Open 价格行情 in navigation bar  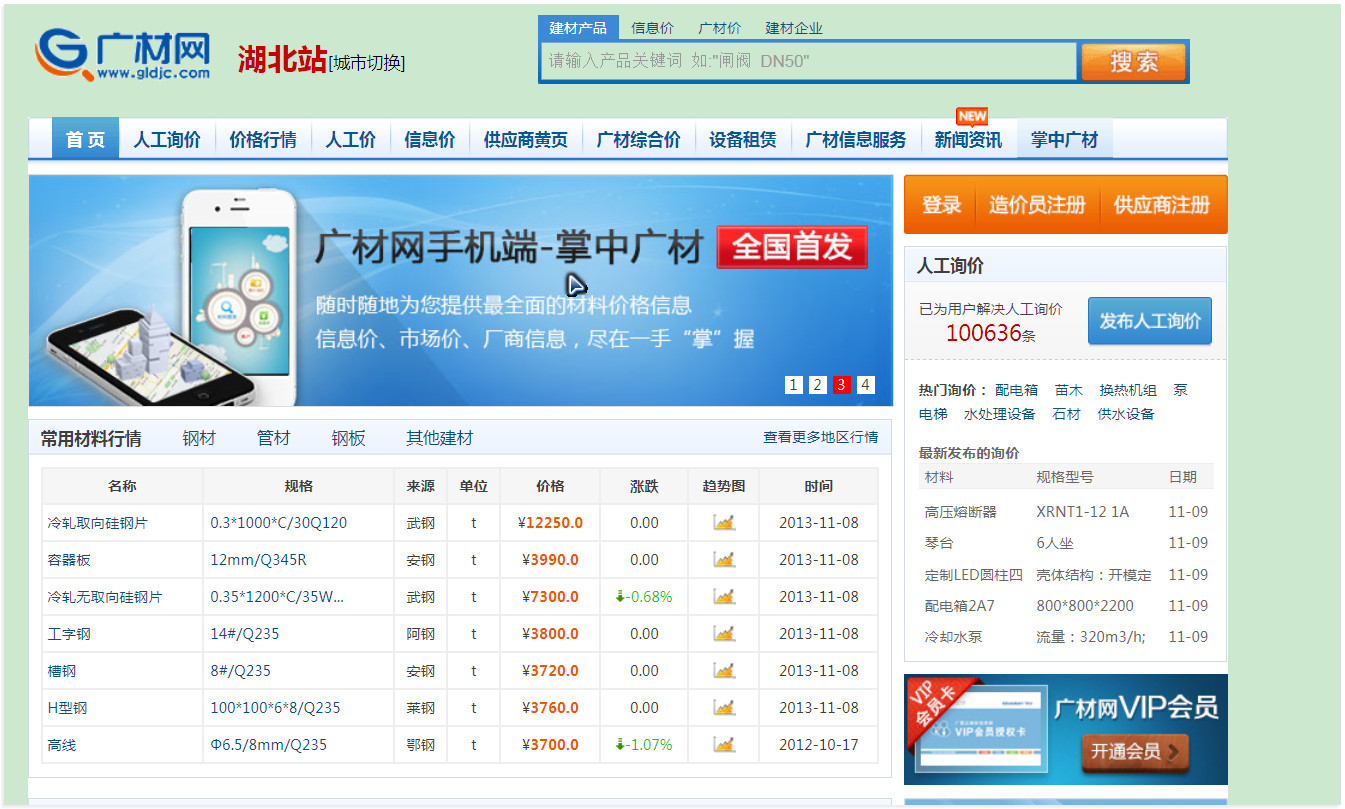click(x=263, y=140)
